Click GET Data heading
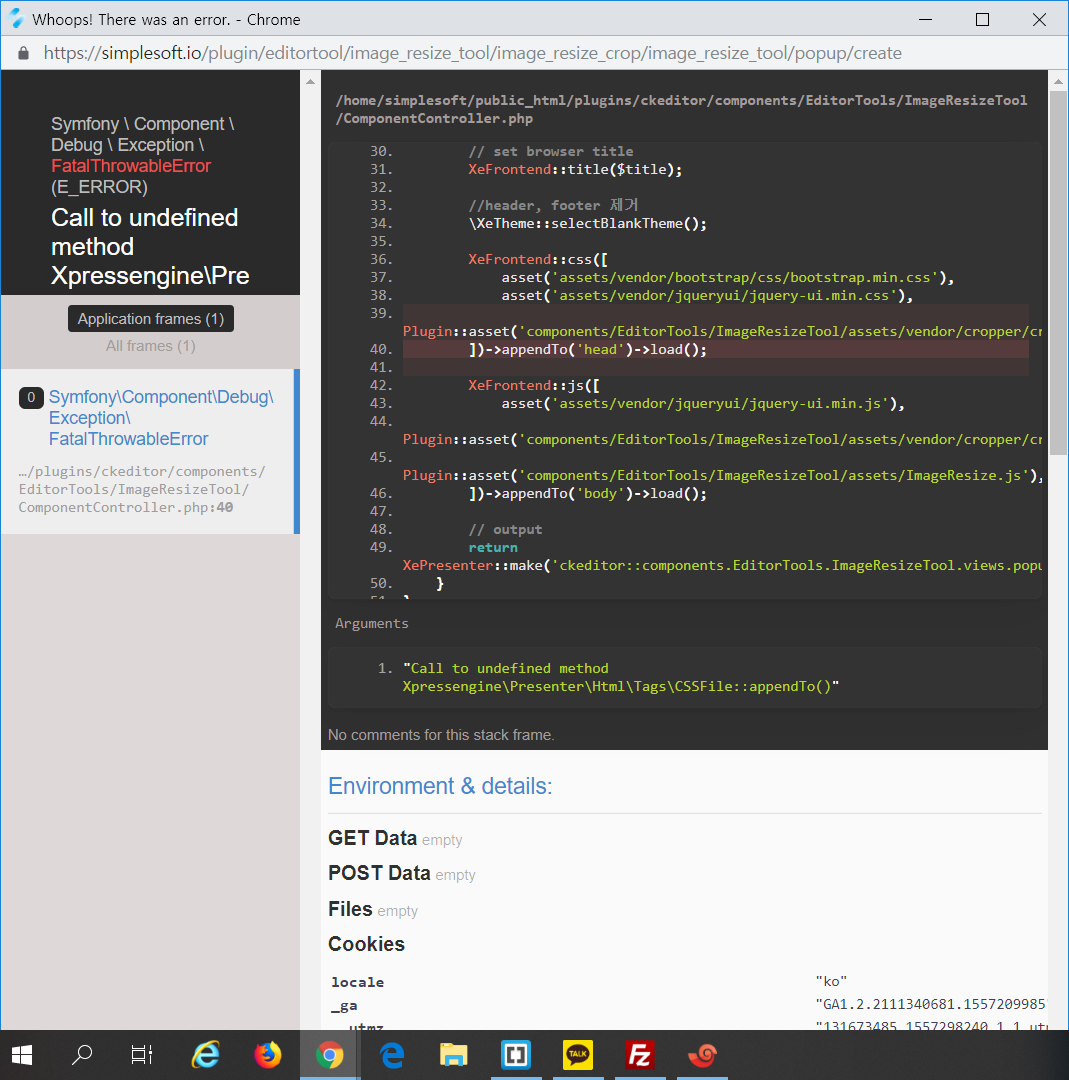This screenshot has height=1080, width=1069. click(373, 838)
